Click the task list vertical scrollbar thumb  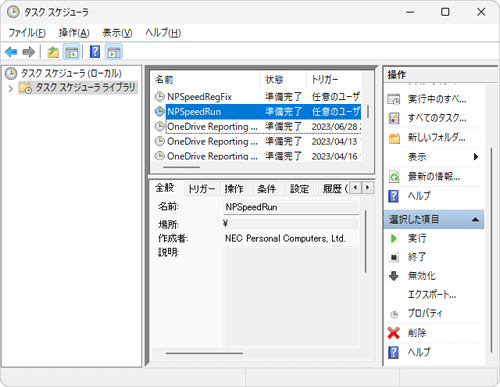click(368, 111)
